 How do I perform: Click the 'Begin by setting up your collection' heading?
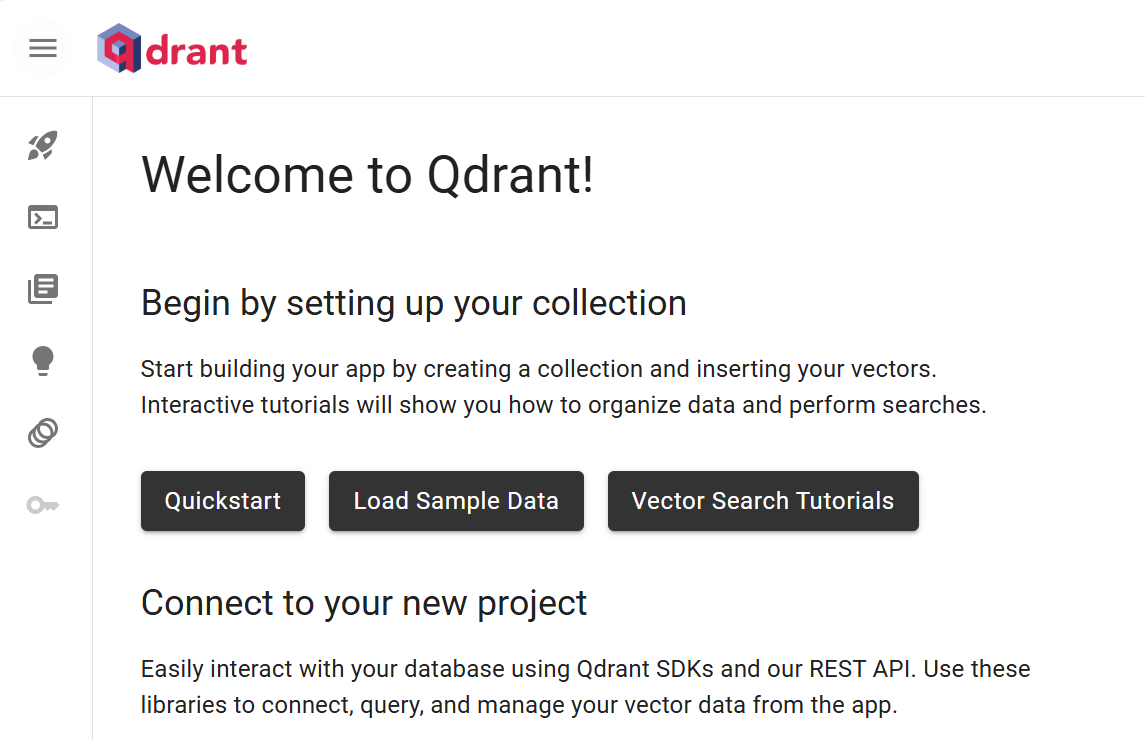pos(414,303)
